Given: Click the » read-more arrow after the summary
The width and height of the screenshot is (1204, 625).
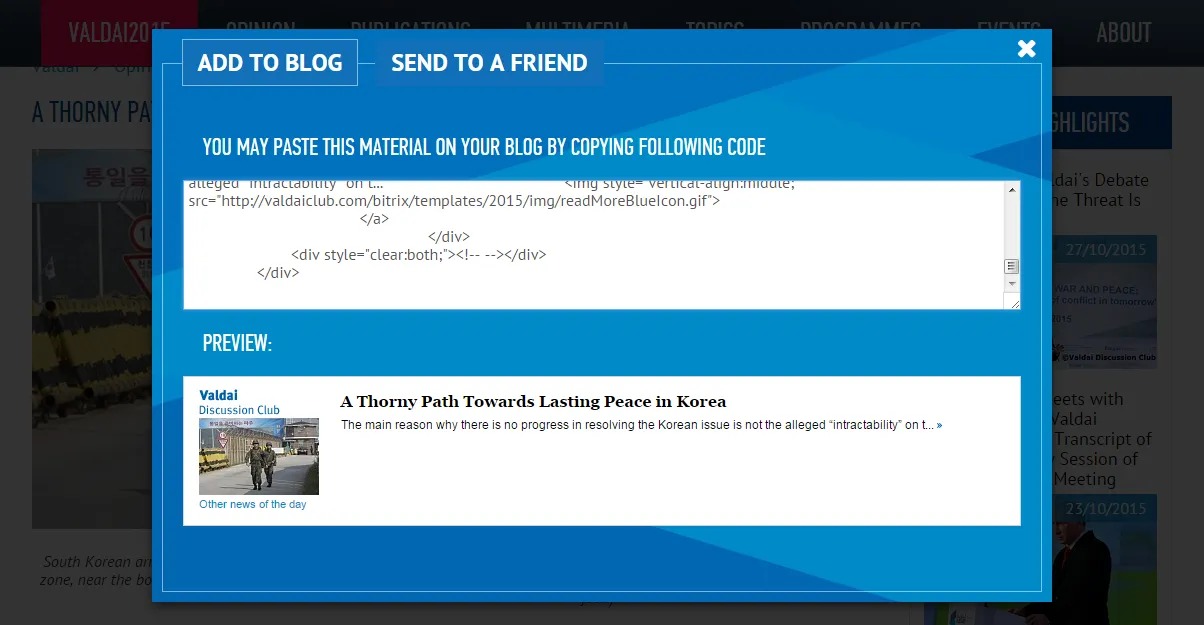Looking at the screenshot, I should pyautogui.click(x=939, y=425).
